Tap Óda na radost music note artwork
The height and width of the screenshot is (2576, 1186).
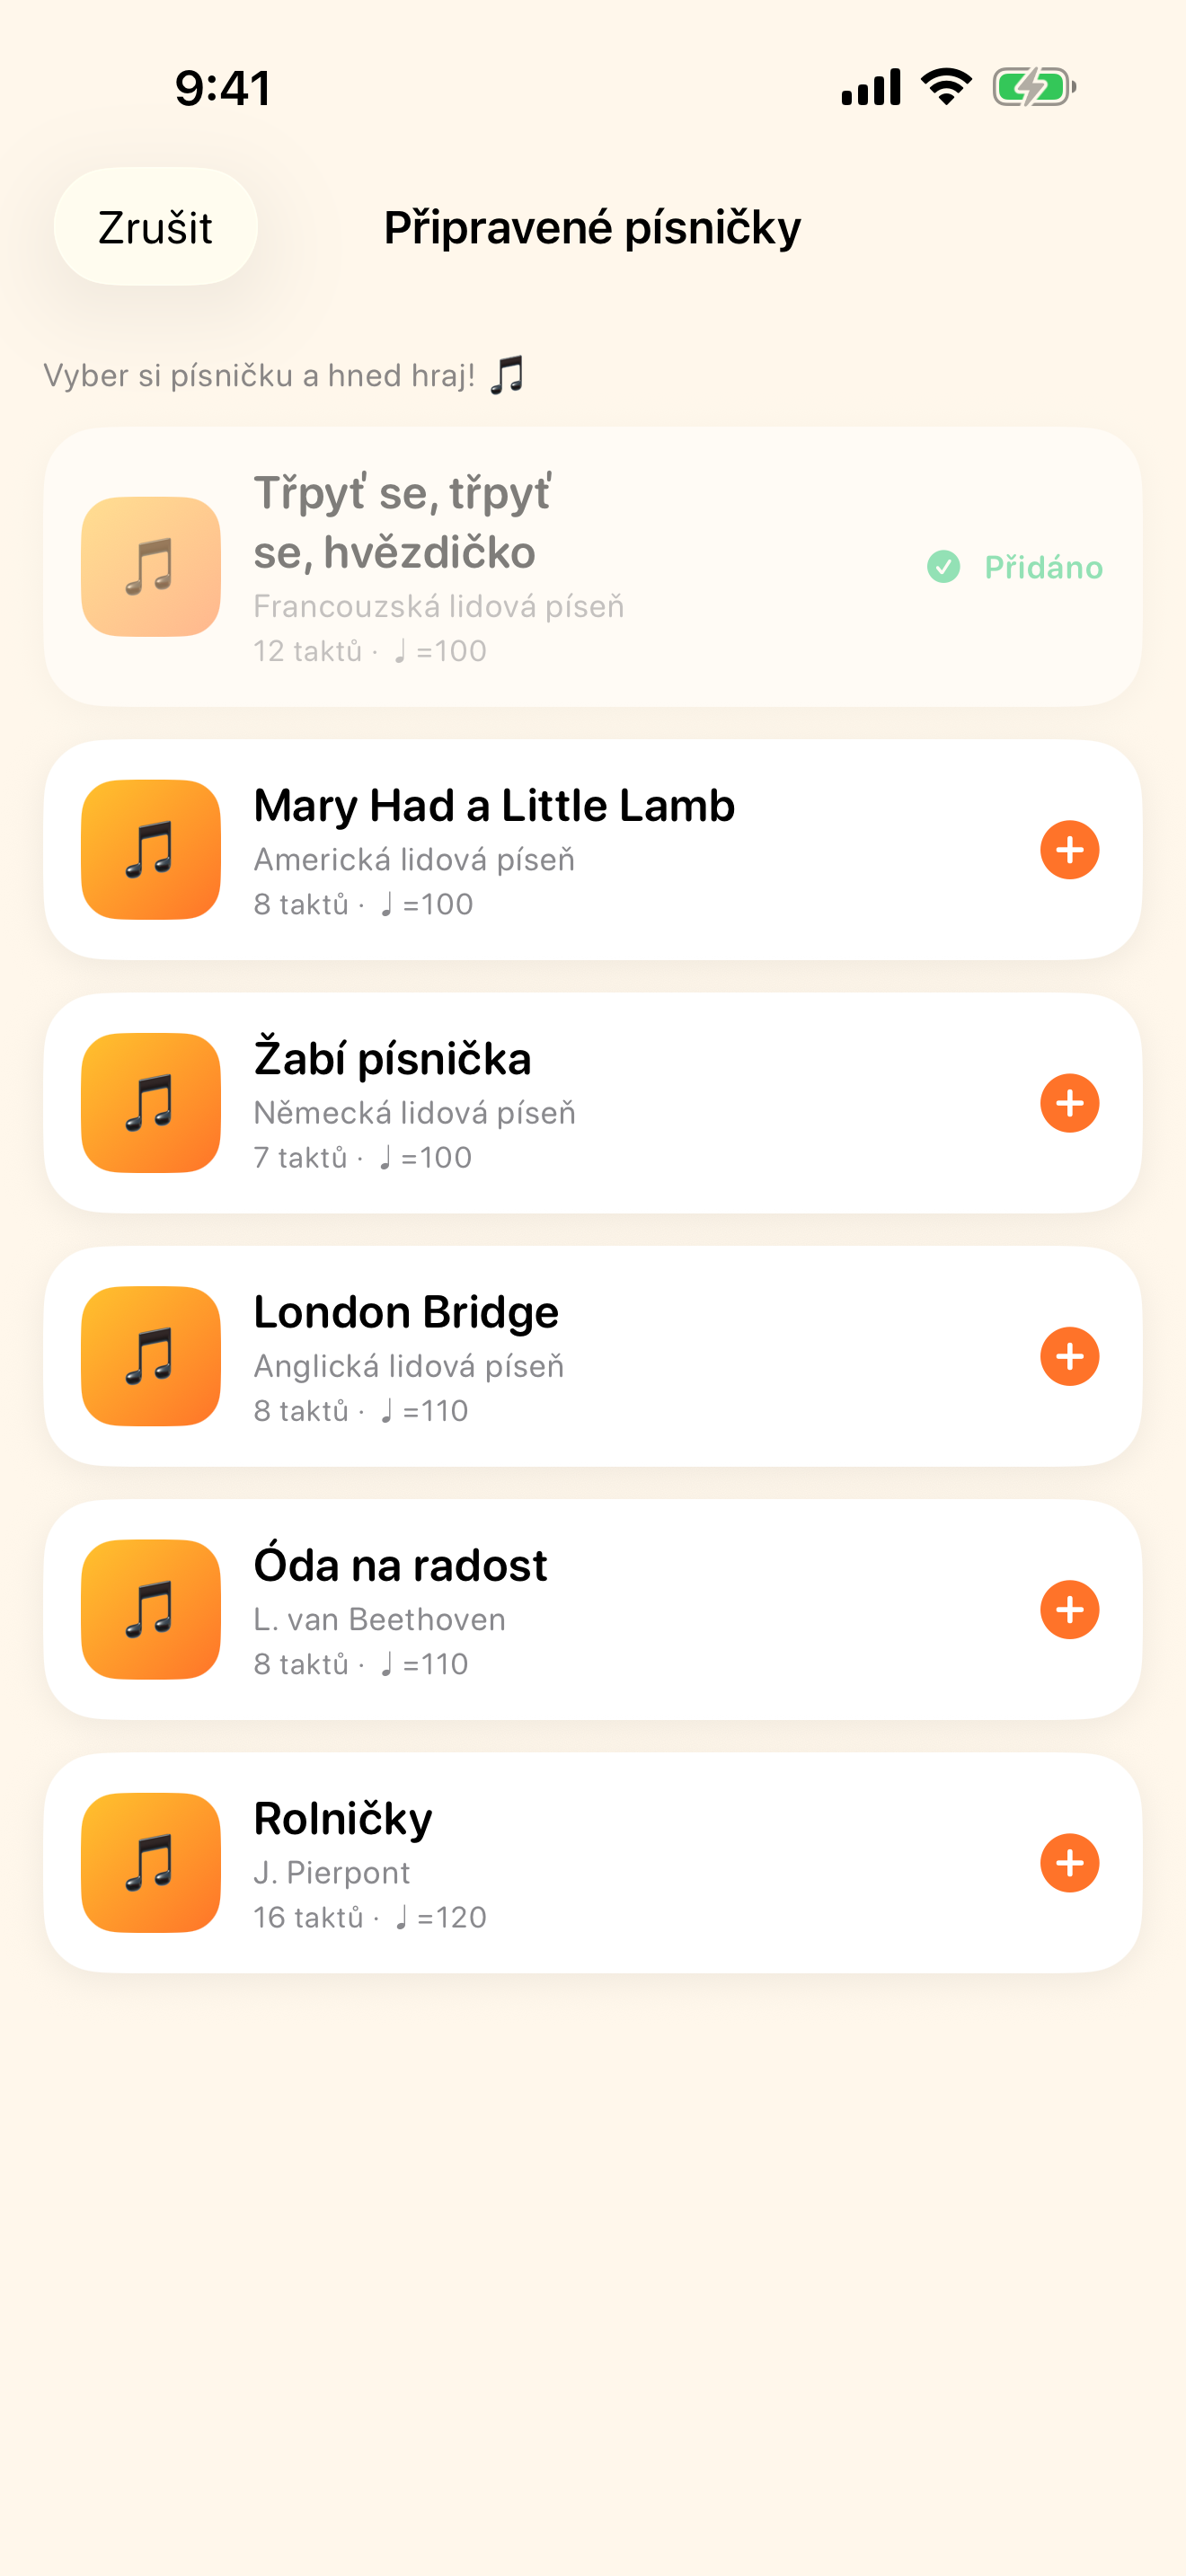click(x=151, y=1609)
